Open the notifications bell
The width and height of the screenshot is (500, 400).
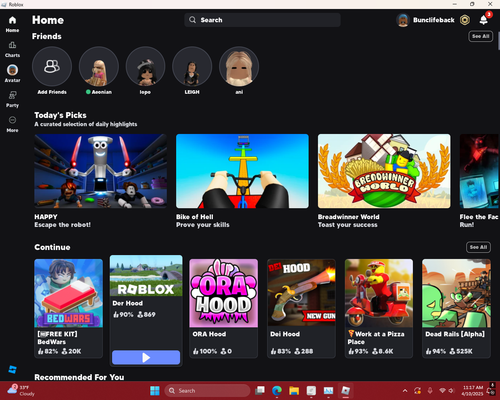(x=484, y=20)
